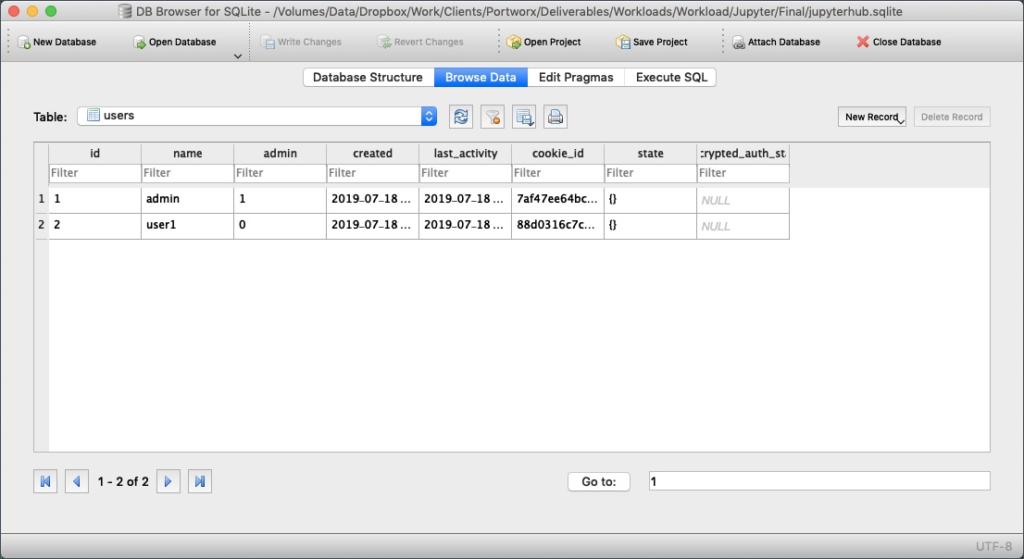Image resolution: width=1024 pixels, height=559 pixels.
Task: Switch to the Edit Pragmas tab
Action: [576, 77]
